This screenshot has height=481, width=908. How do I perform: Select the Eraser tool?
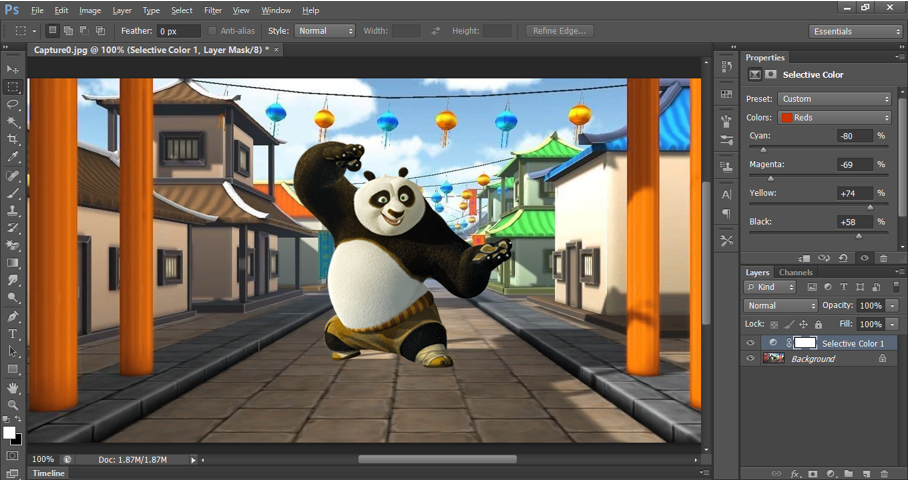pyautogui.click(x=13, y=245)
